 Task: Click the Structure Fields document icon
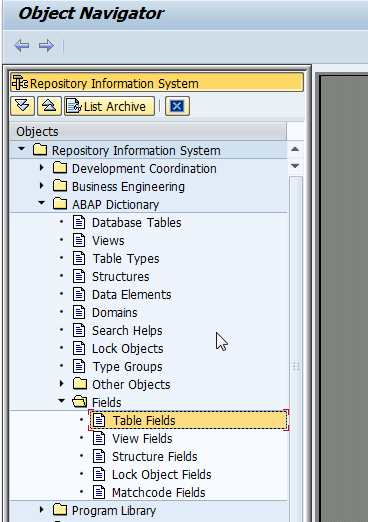click(x=99, y=456)
